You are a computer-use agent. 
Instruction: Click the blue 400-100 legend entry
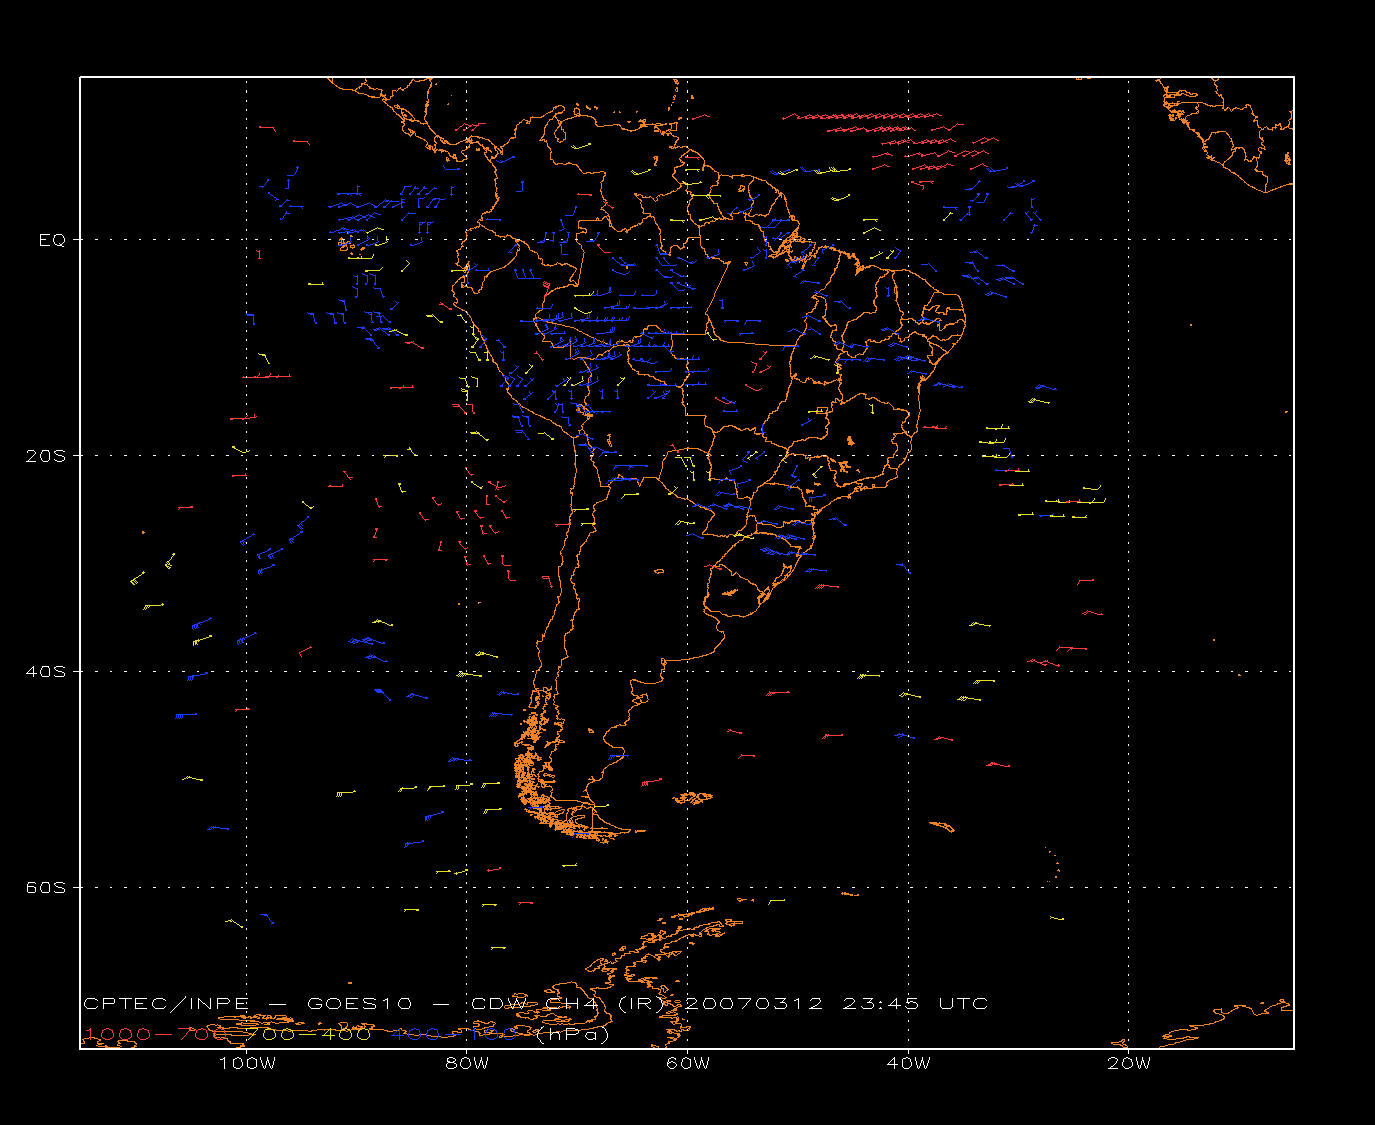(455, 1035)
